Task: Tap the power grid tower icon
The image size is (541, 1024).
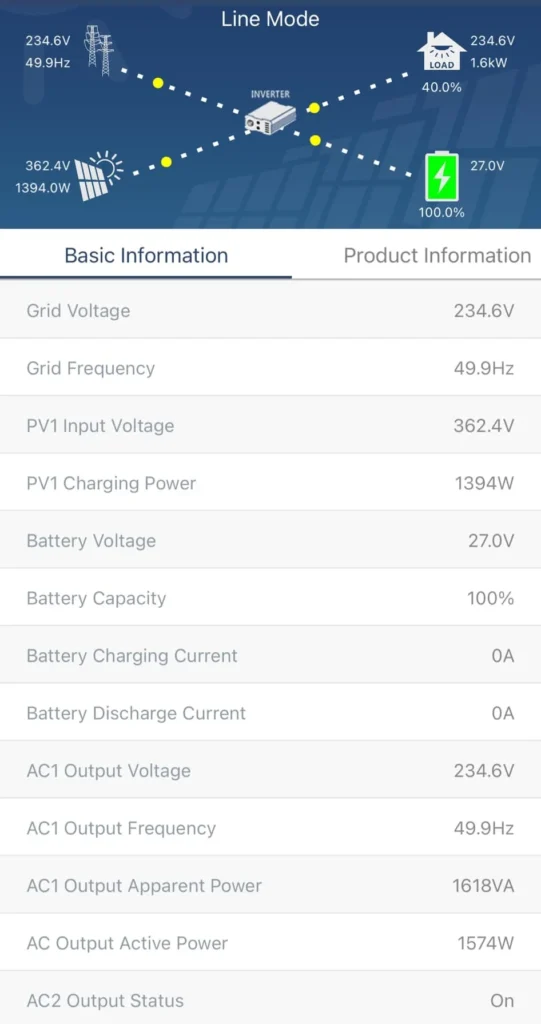Action: (x=99, y=51)
